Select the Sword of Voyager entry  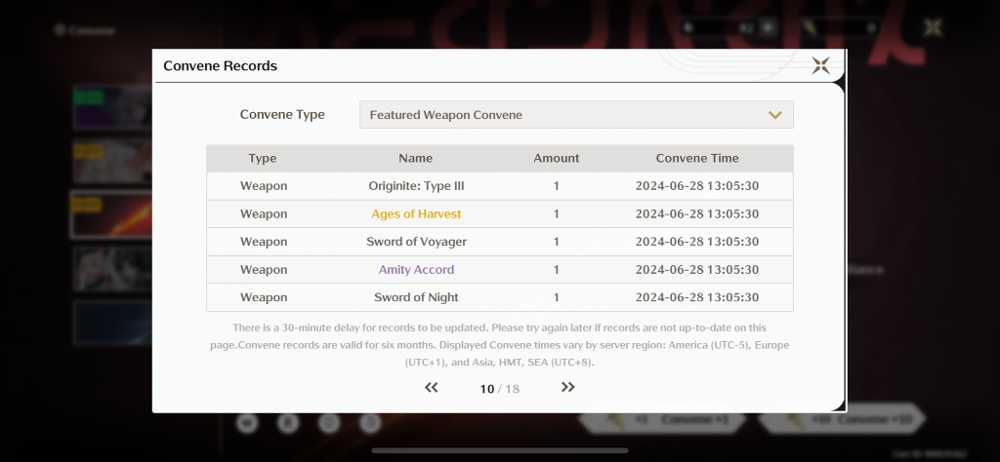coord(416,242)
